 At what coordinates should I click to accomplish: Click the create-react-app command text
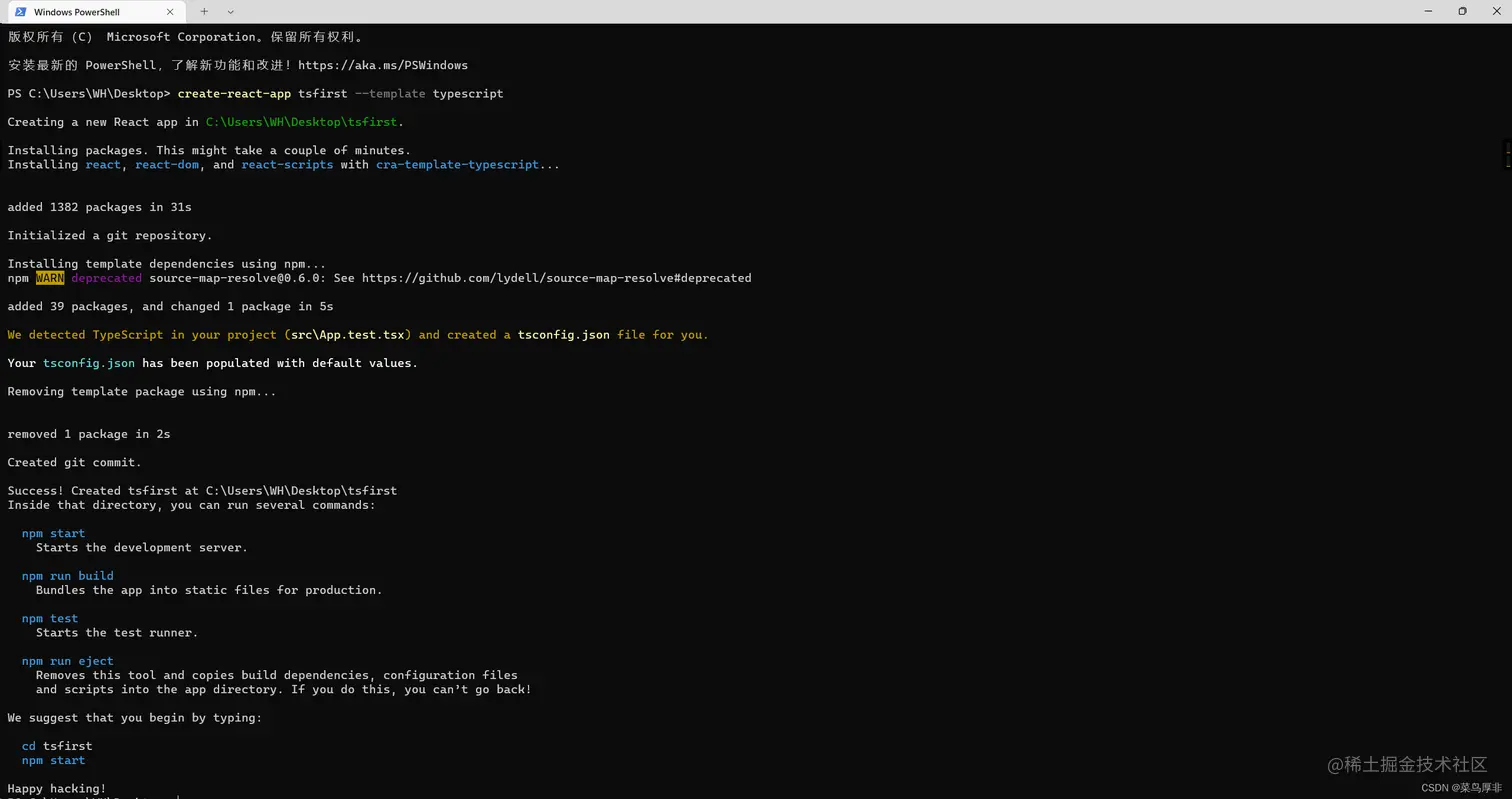coord(234,94)
